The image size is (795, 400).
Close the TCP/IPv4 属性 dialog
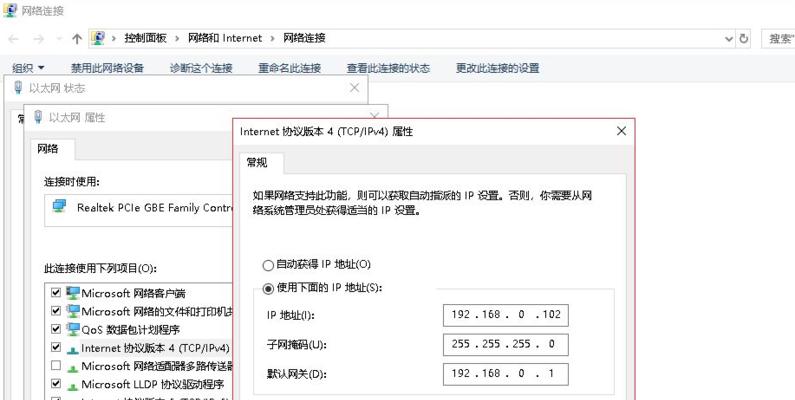[x=621, y=131]
